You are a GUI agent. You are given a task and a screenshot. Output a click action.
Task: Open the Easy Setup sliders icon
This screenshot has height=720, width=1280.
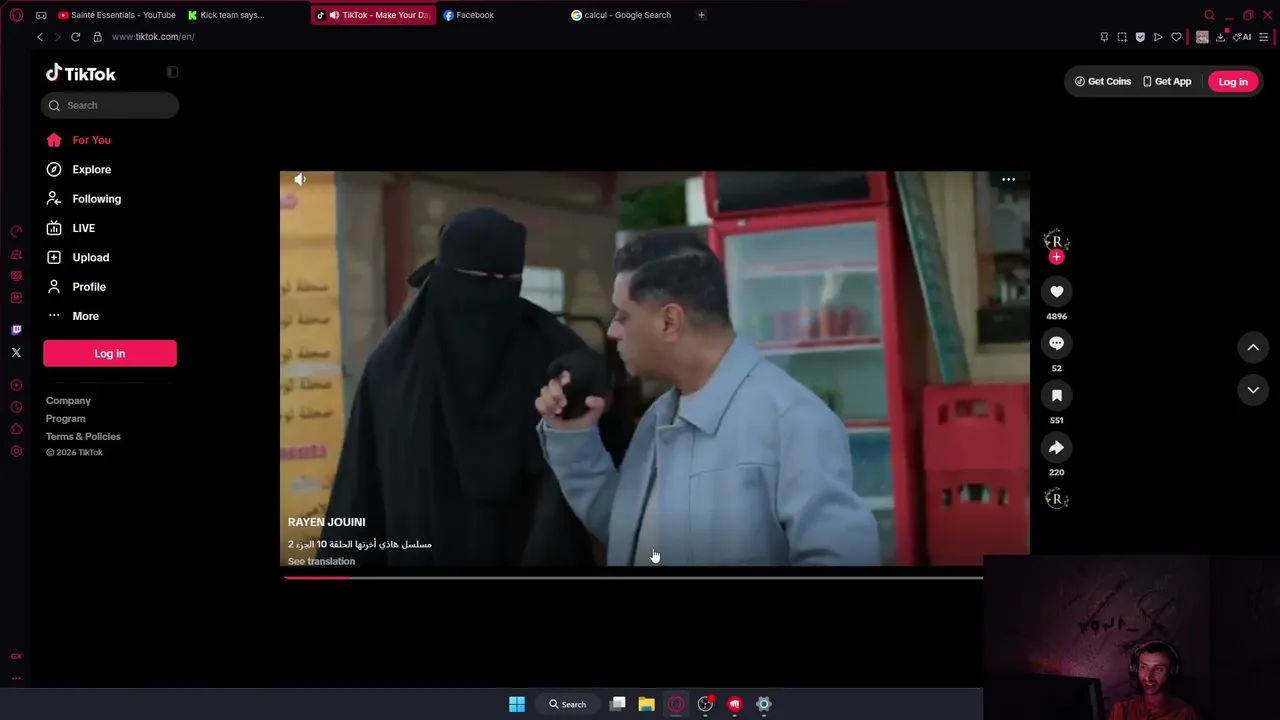click(x=1264, y=37)
